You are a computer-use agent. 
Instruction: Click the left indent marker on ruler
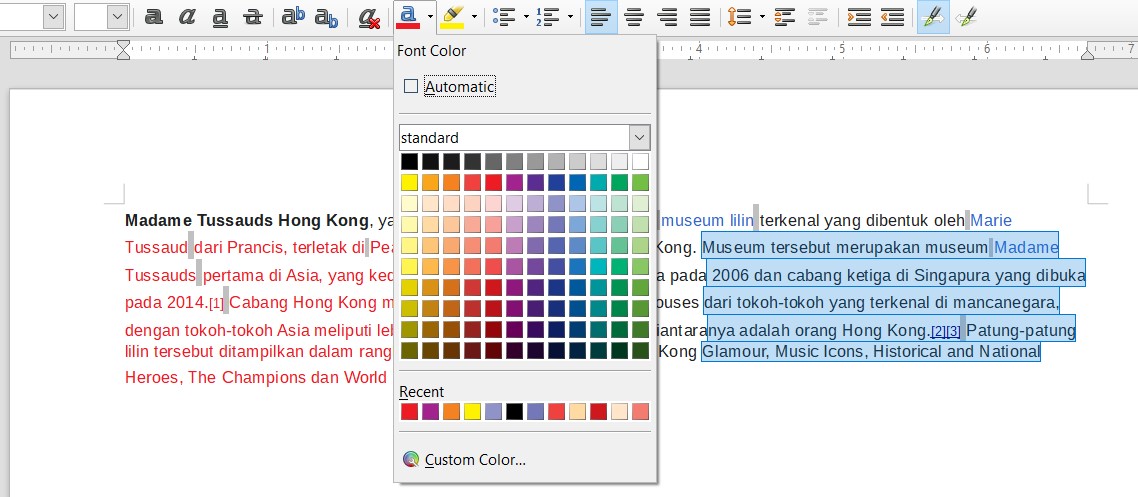tap(123, 50)
